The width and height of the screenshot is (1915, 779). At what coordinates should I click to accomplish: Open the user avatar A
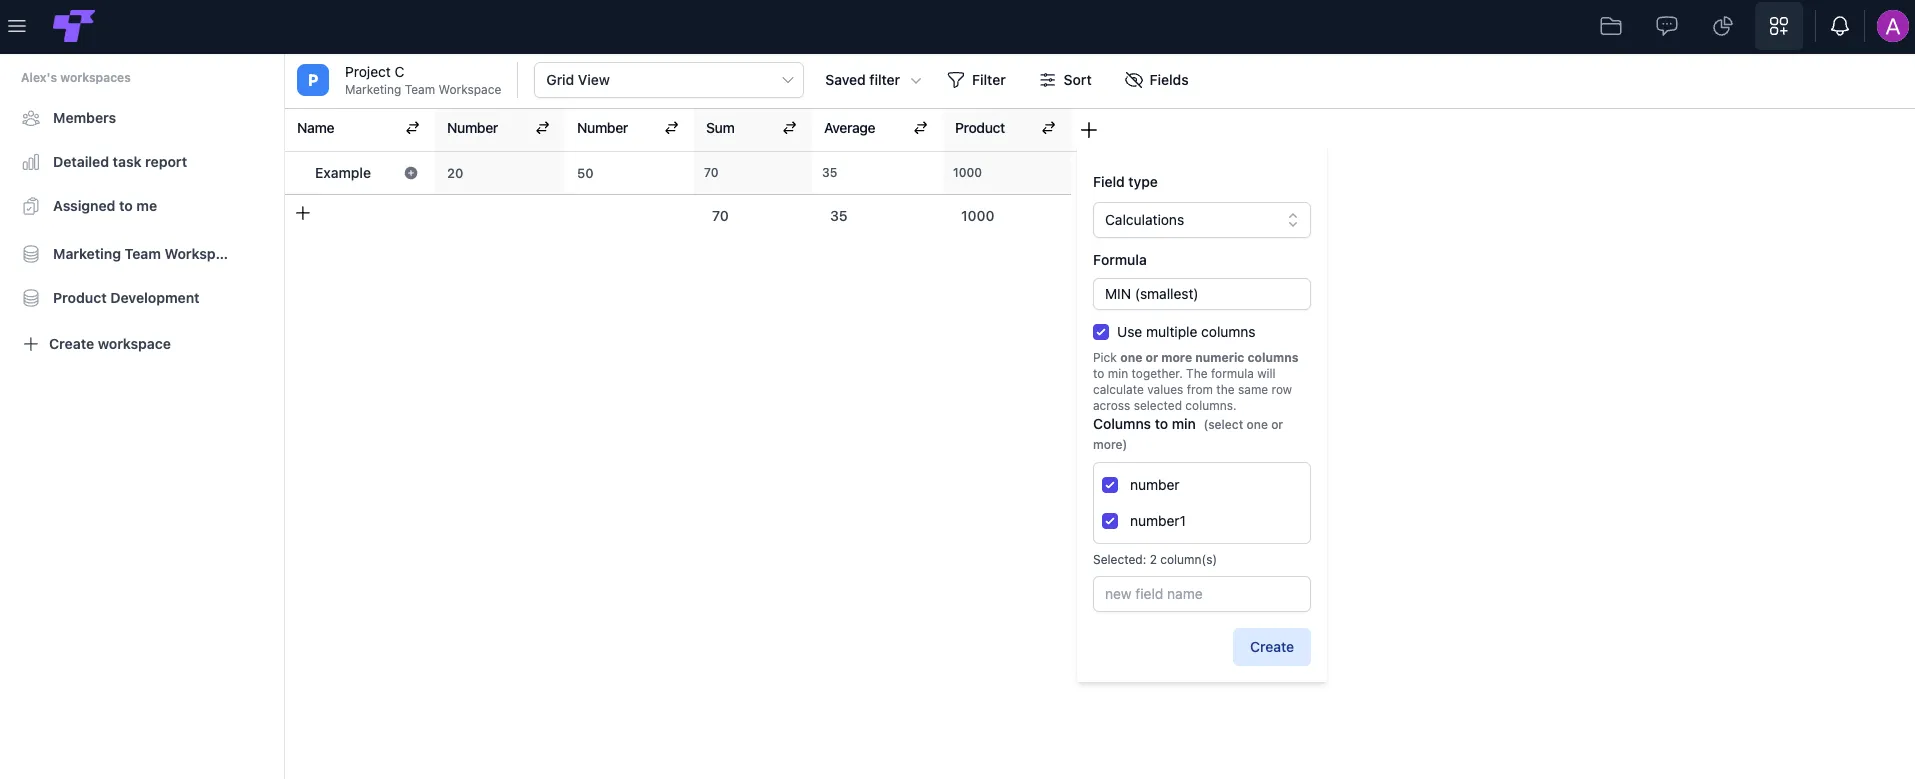pos(1893,26)
